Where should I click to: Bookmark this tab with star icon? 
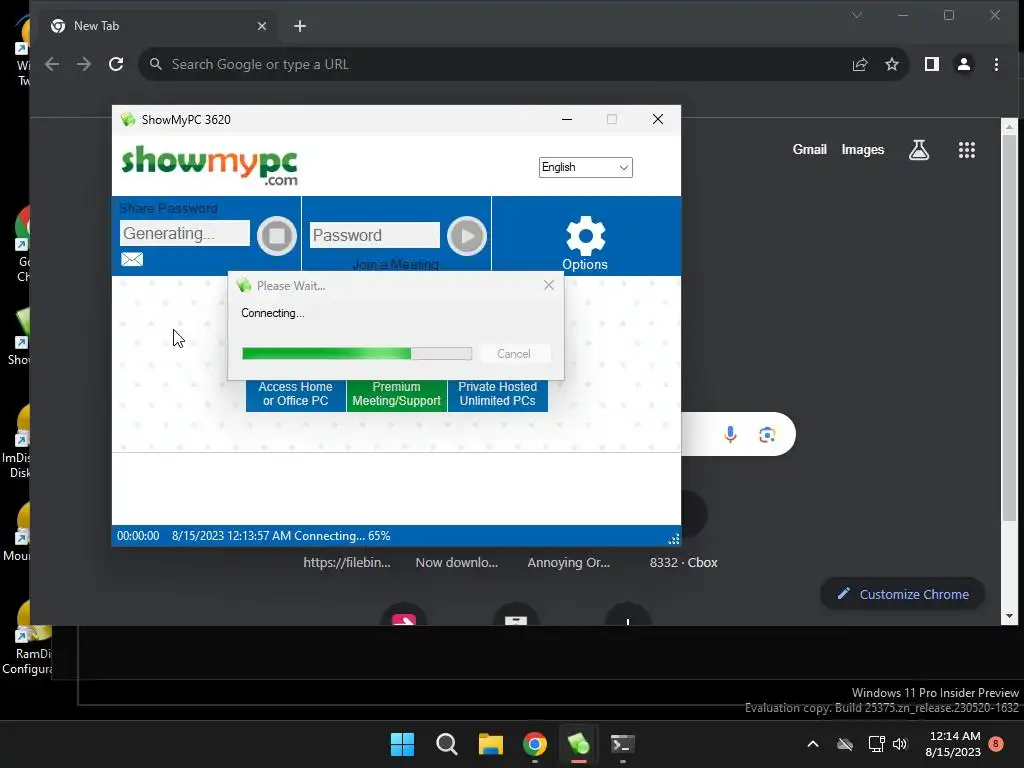coord(892,64)
